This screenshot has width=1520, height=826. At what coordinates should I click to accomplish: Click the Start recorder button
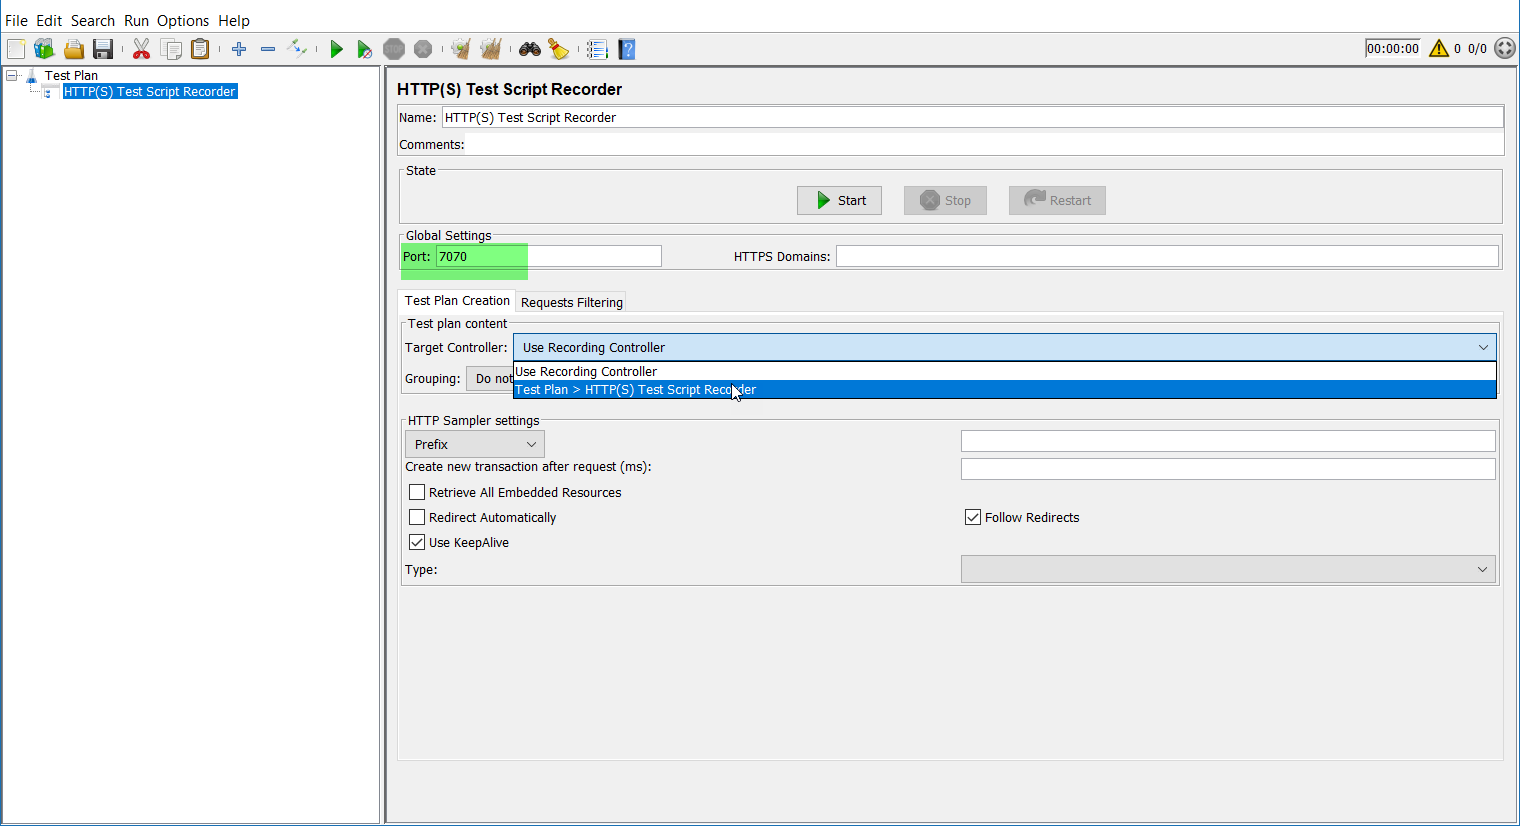click(839, 200)
